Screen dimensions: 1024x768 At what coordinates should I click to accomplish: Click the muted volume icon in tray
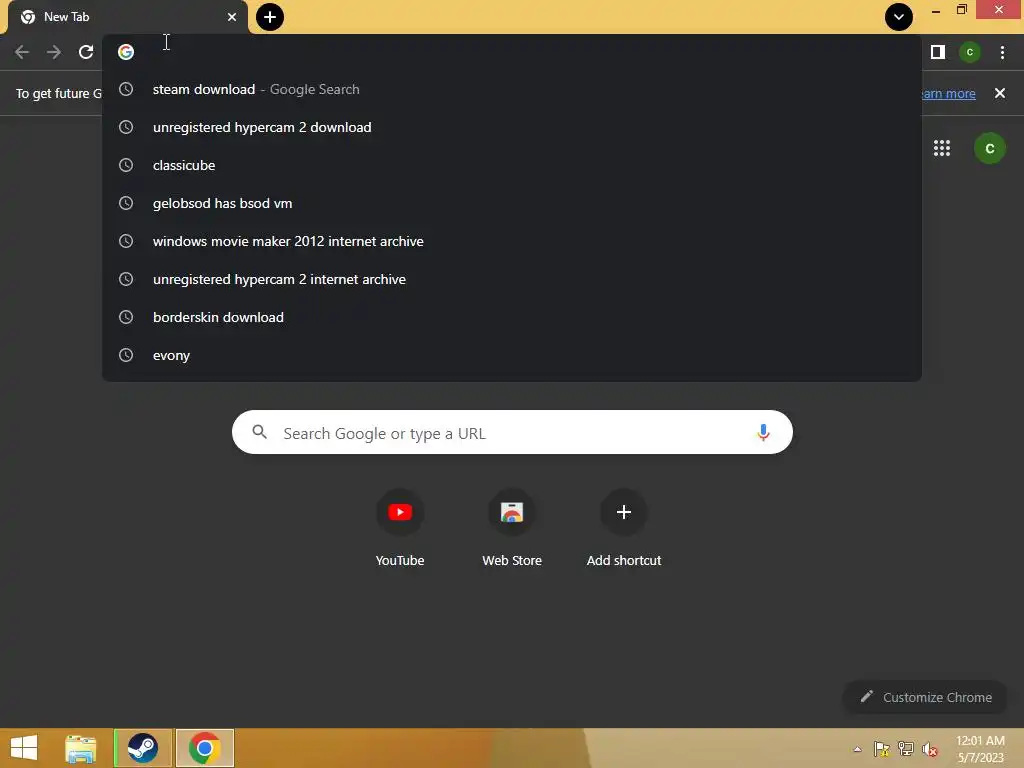coord(930,749)
